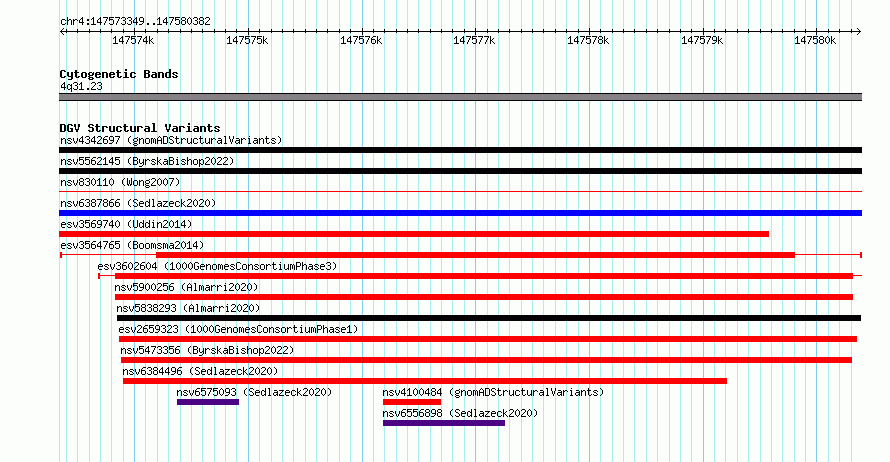Click the nsv5900256 Almarri2020 label
890x462 pixels.
[x=186, y=287]
